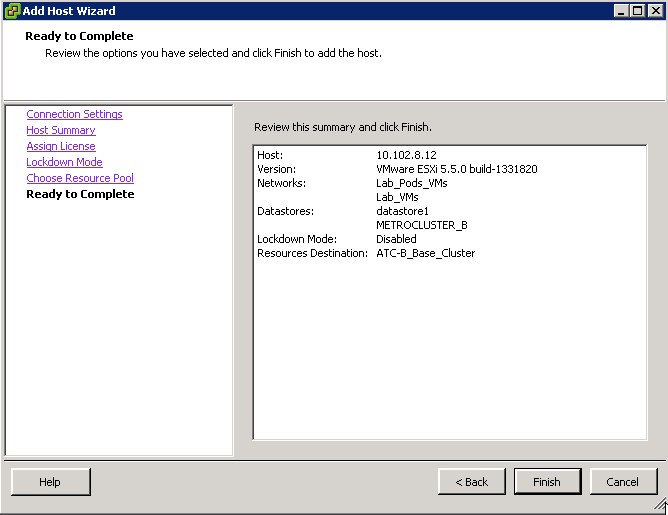Click the Back button
The image size is (668, 515).
[x=471, y=482]
